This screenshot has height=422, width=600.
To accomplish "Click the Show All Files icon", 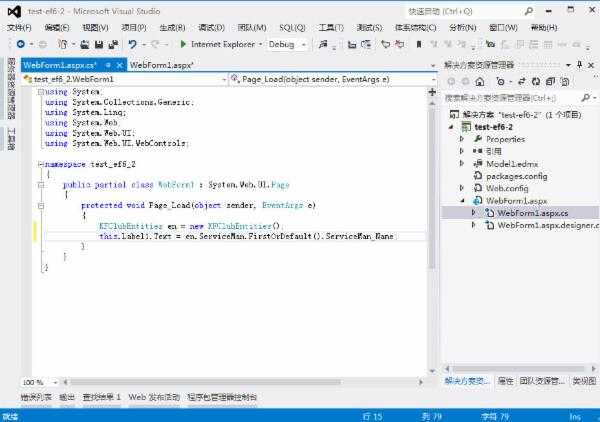I will pyautogui.click(x=565, y=81).
